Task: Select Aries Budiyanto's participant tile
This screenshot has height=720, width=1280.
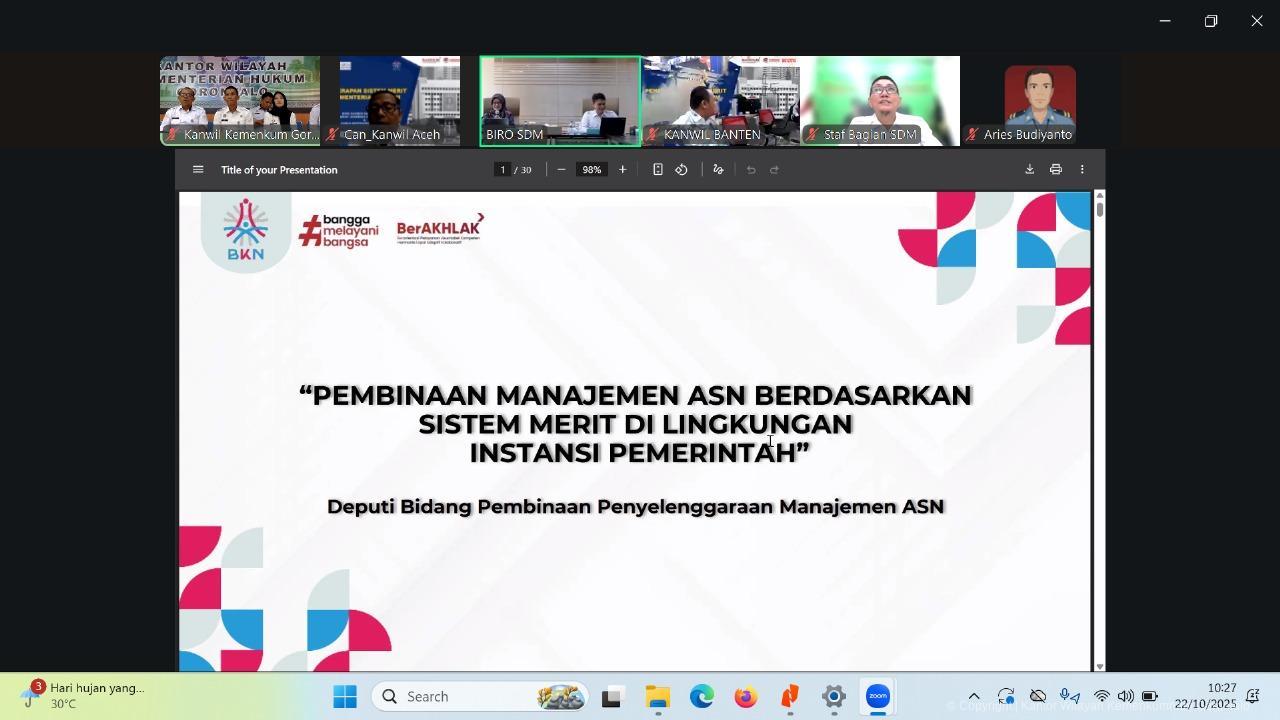Action: point(1040,100)
